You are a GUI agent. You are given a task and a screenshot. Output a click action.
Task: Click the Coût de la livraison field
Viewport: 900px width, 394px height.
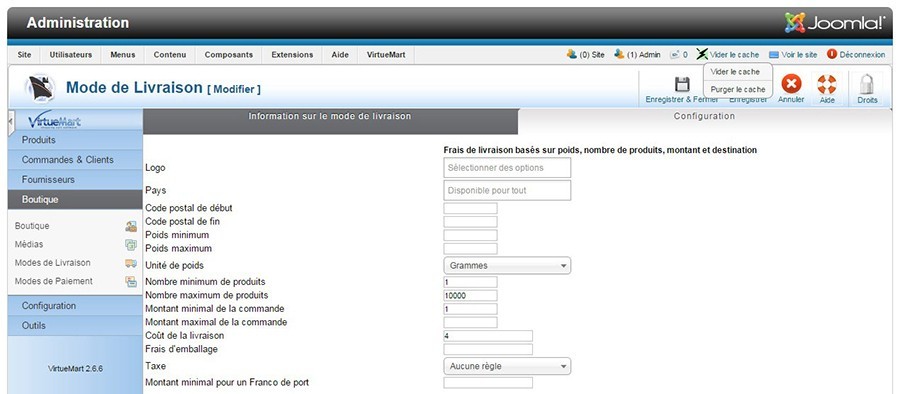[488, 336]
